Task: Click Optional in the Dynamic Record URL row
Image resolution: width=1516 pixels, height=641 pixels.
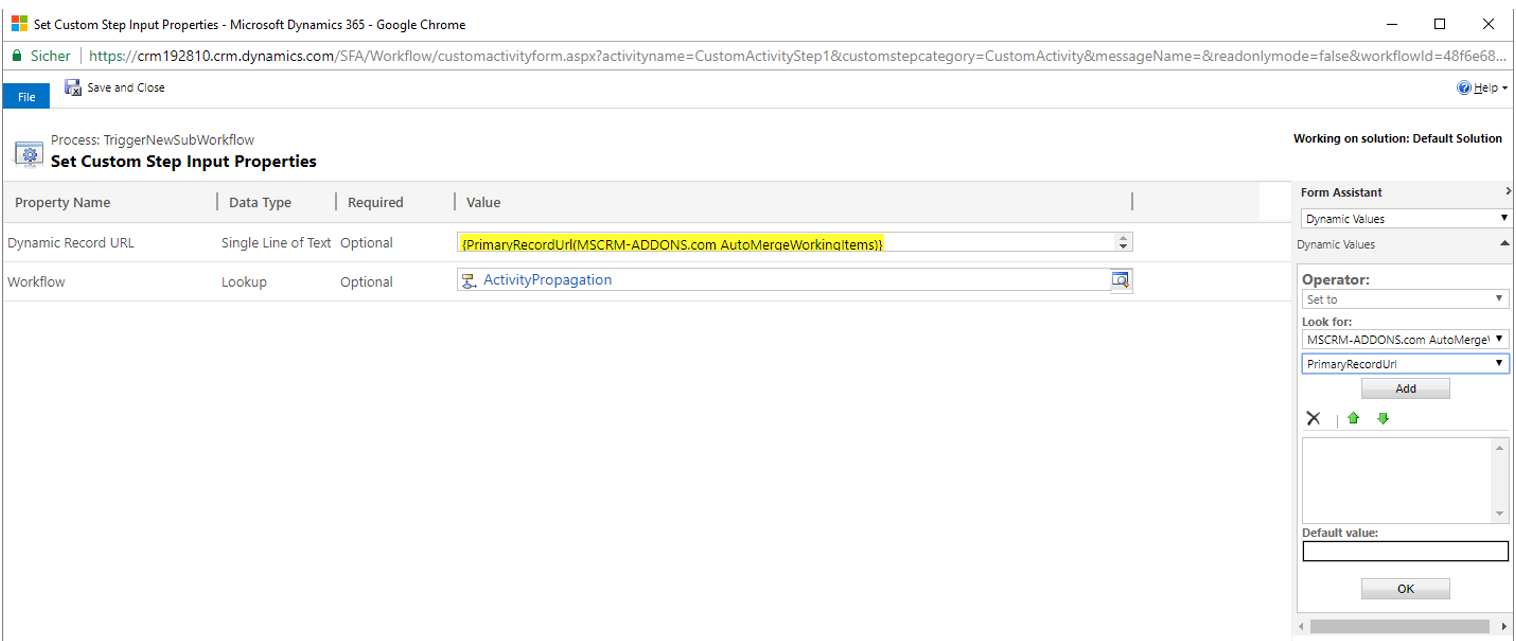Action: click(x=366, y=242)
